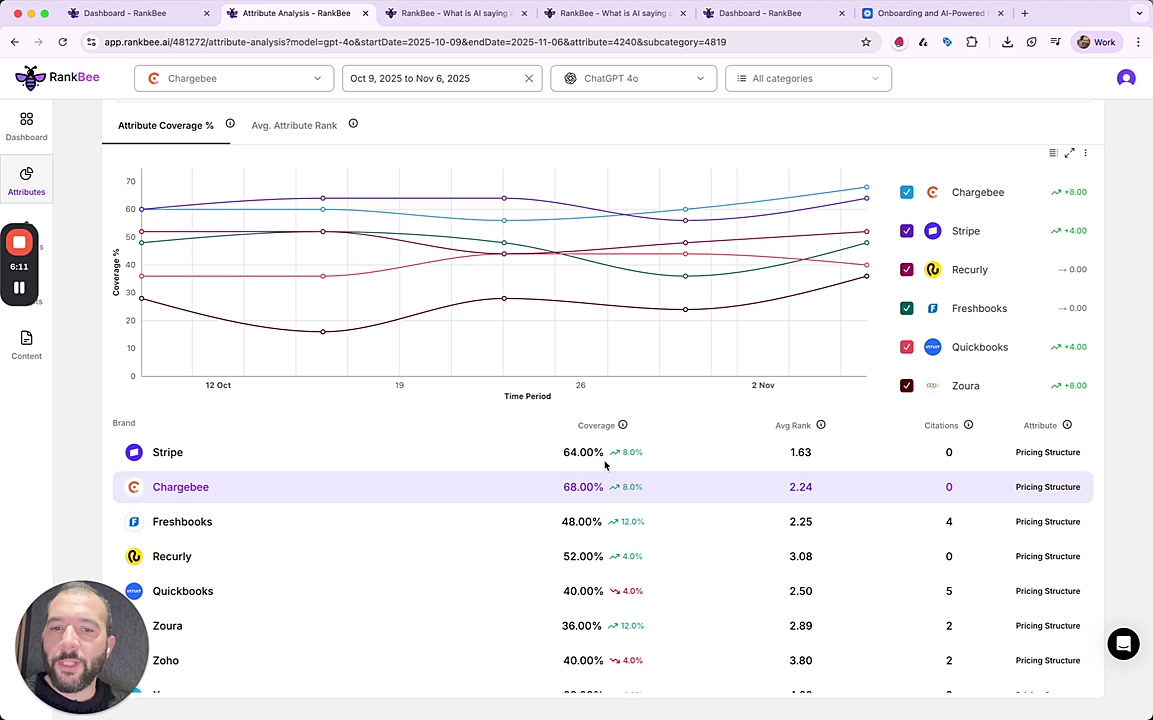Expand the All categories dropdown
The image size is (1153, 720).
(x=807, y=78)
